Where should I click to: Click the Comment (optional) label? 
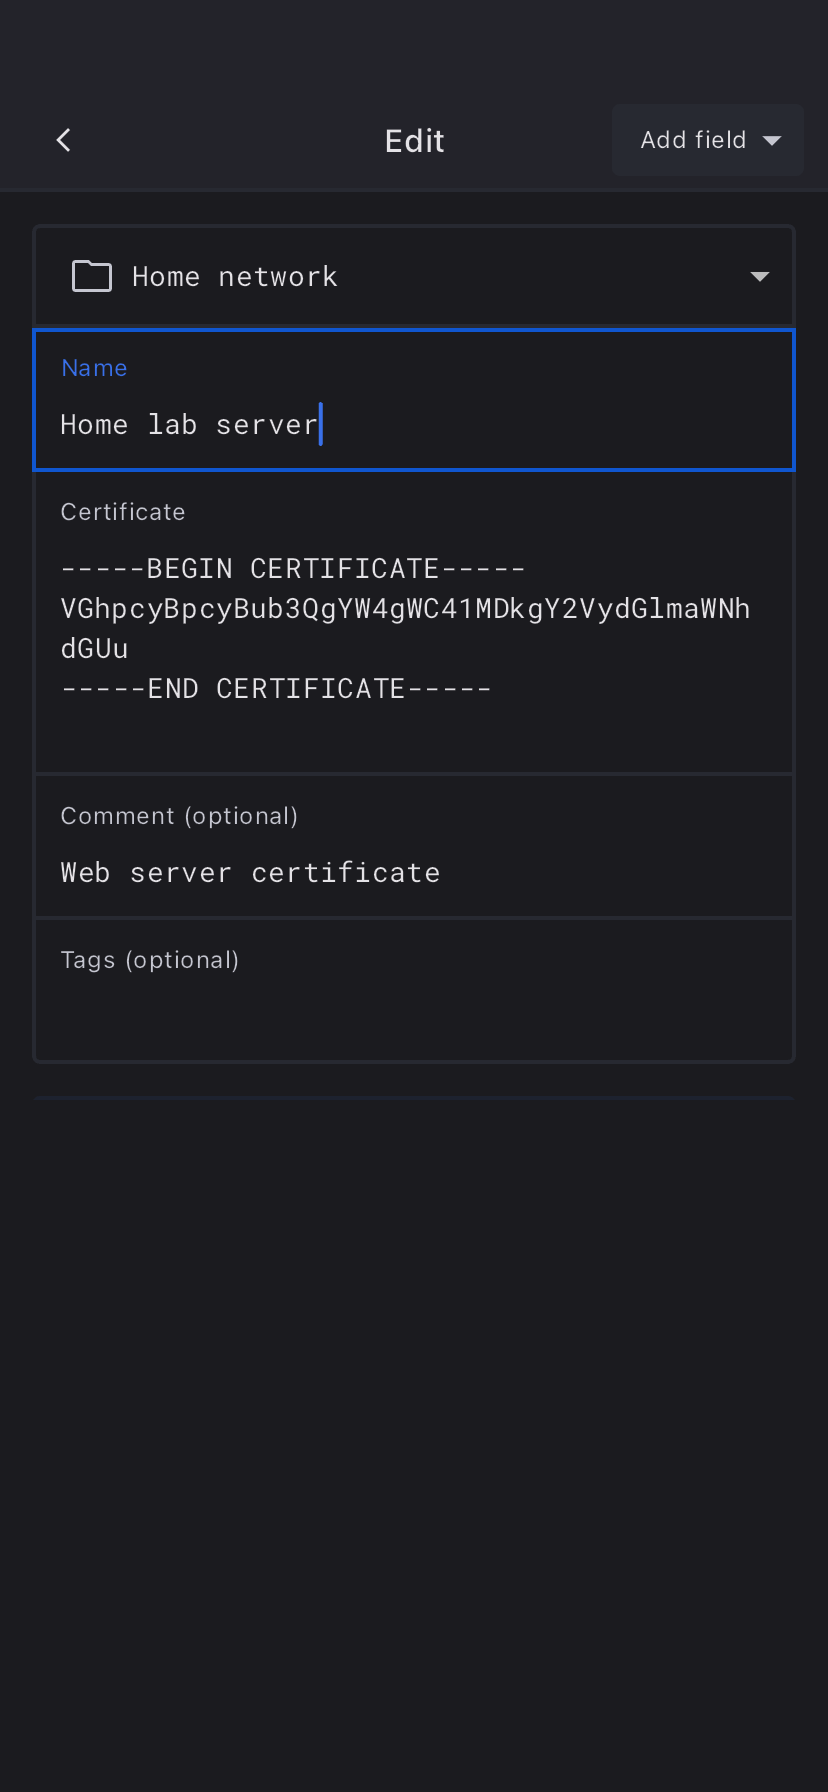point(179,816)
